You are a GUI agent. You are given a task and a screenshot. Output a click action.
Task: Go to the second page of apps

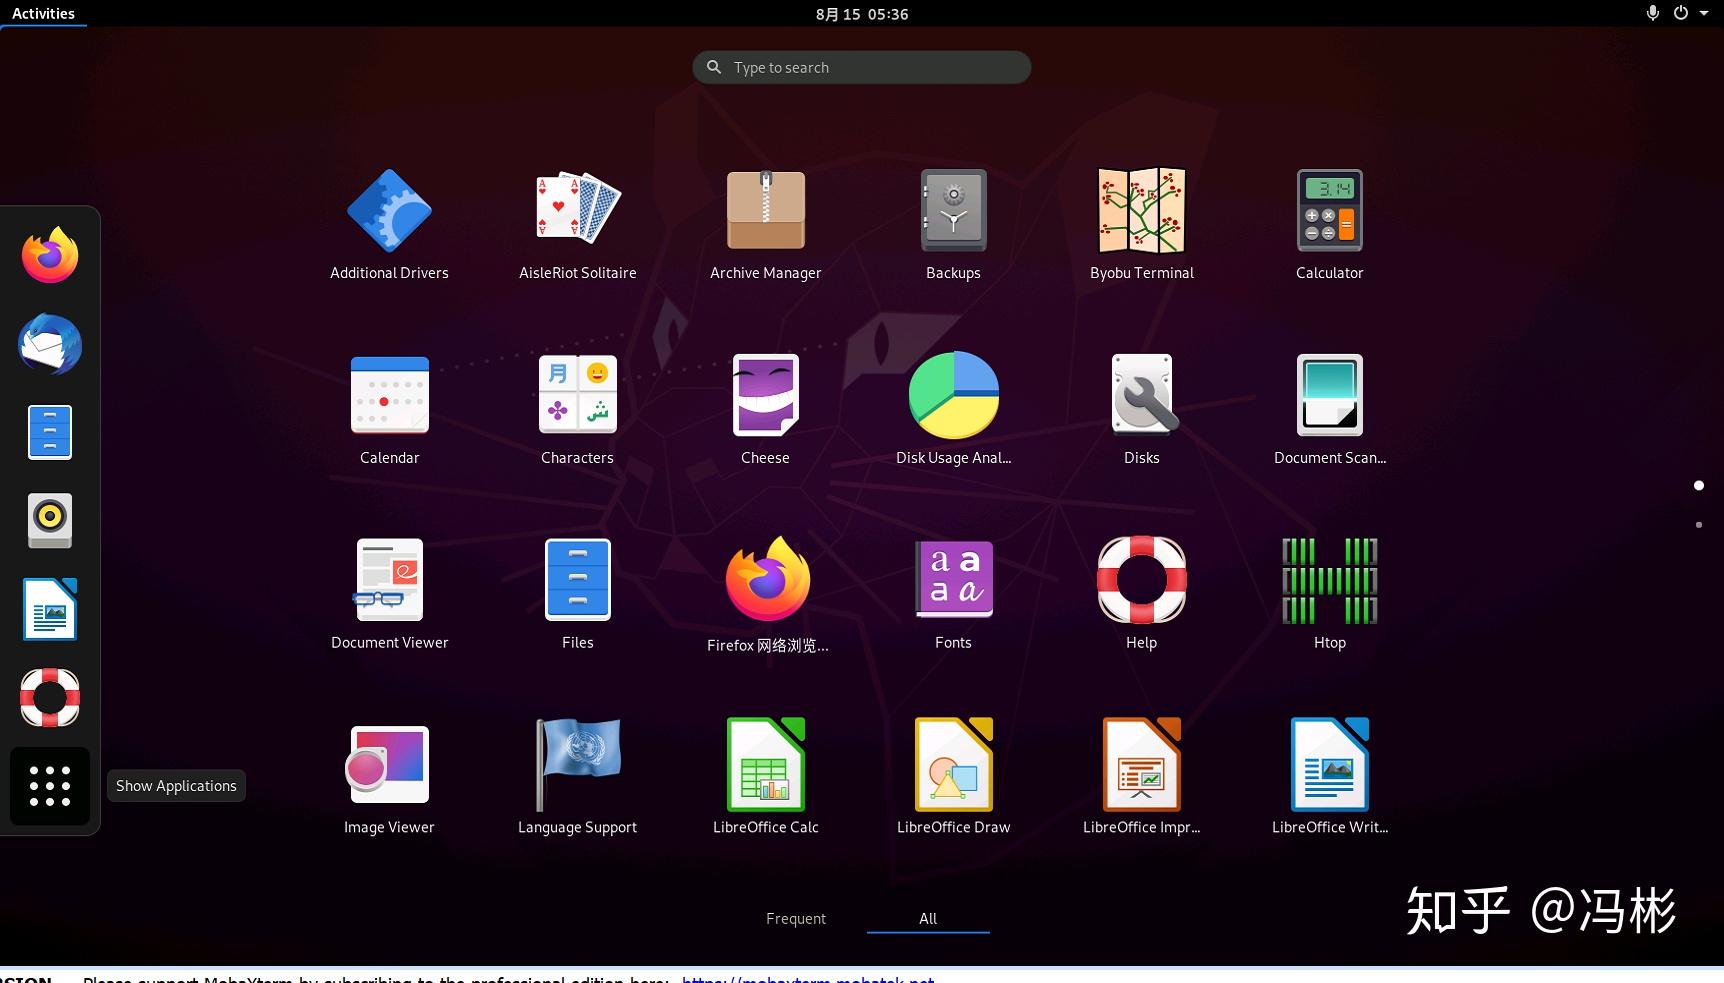click(1699, 525)
